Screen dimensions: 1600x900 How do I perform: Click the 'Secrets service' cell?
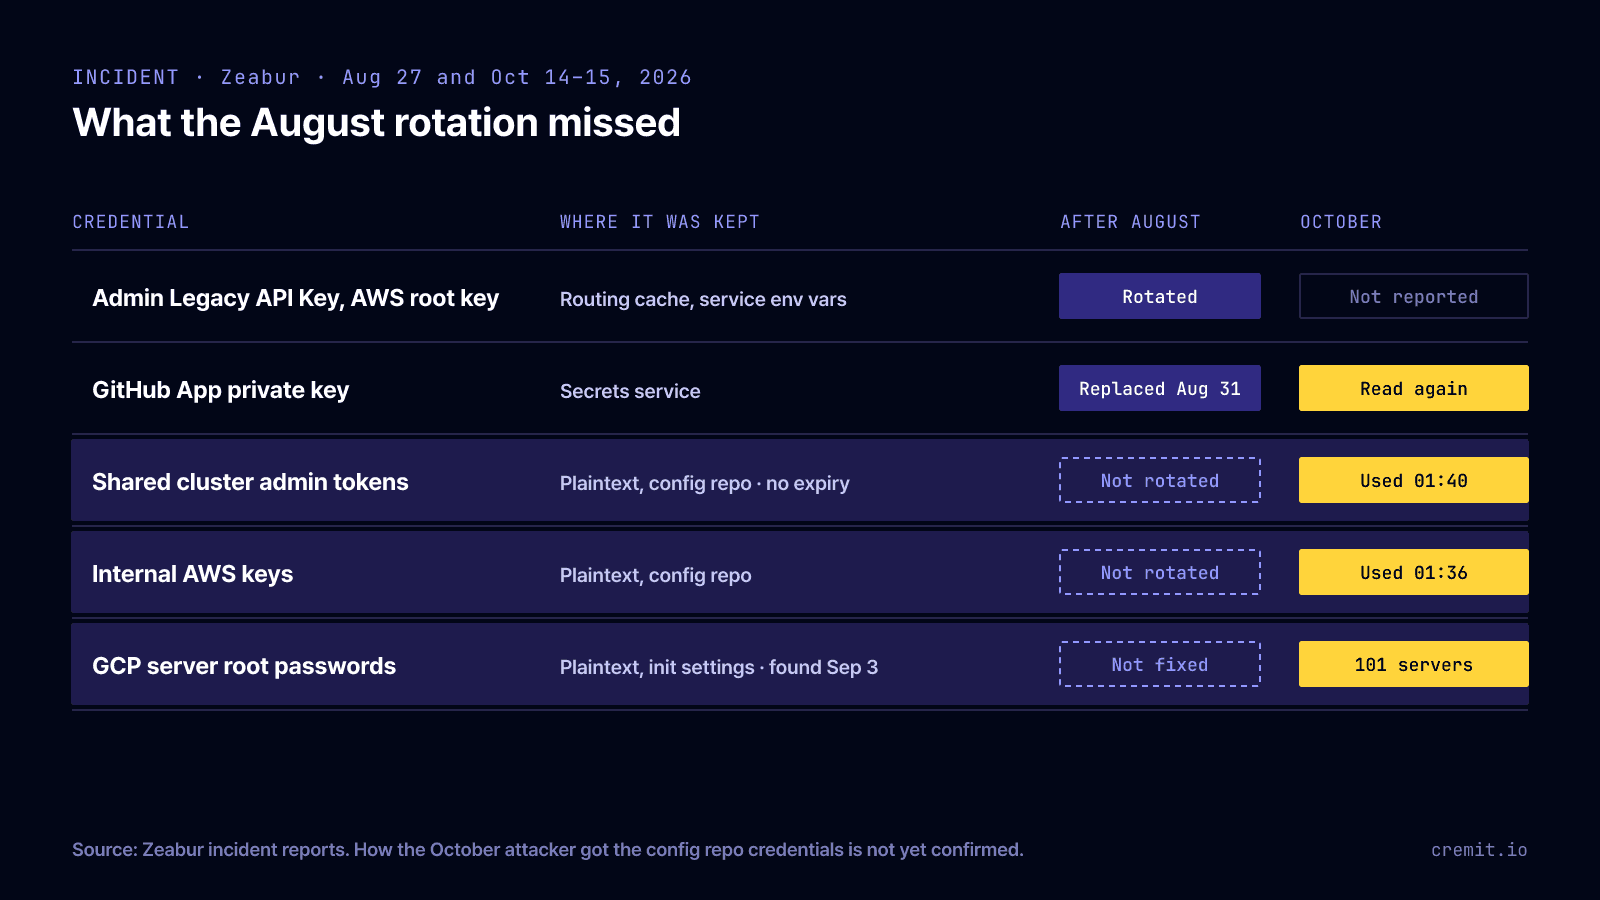pyautogui.click(x=630, y=391)
